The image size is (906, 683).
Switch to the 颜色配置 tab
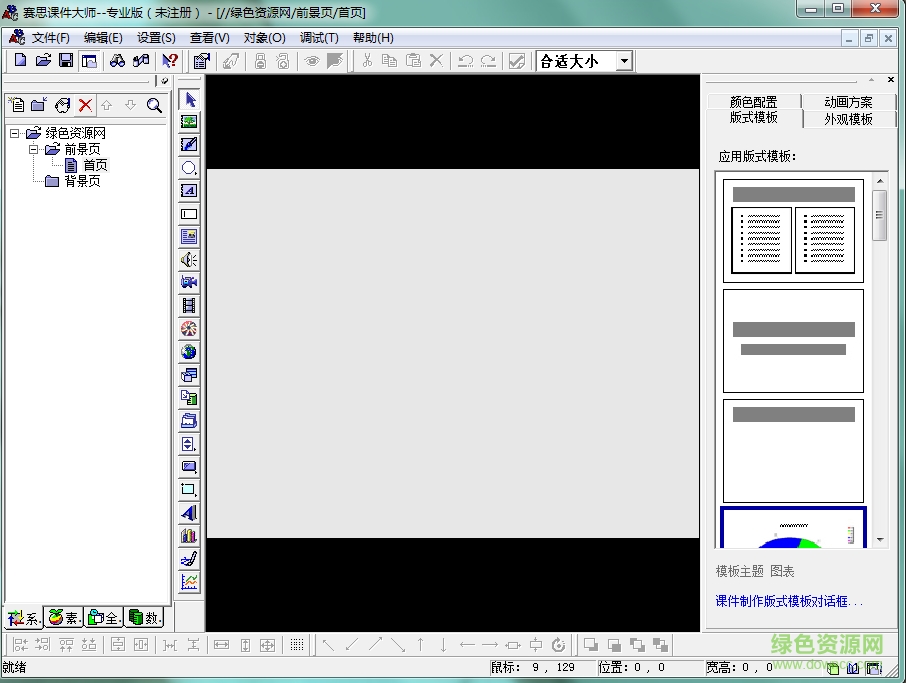(753, 102)
